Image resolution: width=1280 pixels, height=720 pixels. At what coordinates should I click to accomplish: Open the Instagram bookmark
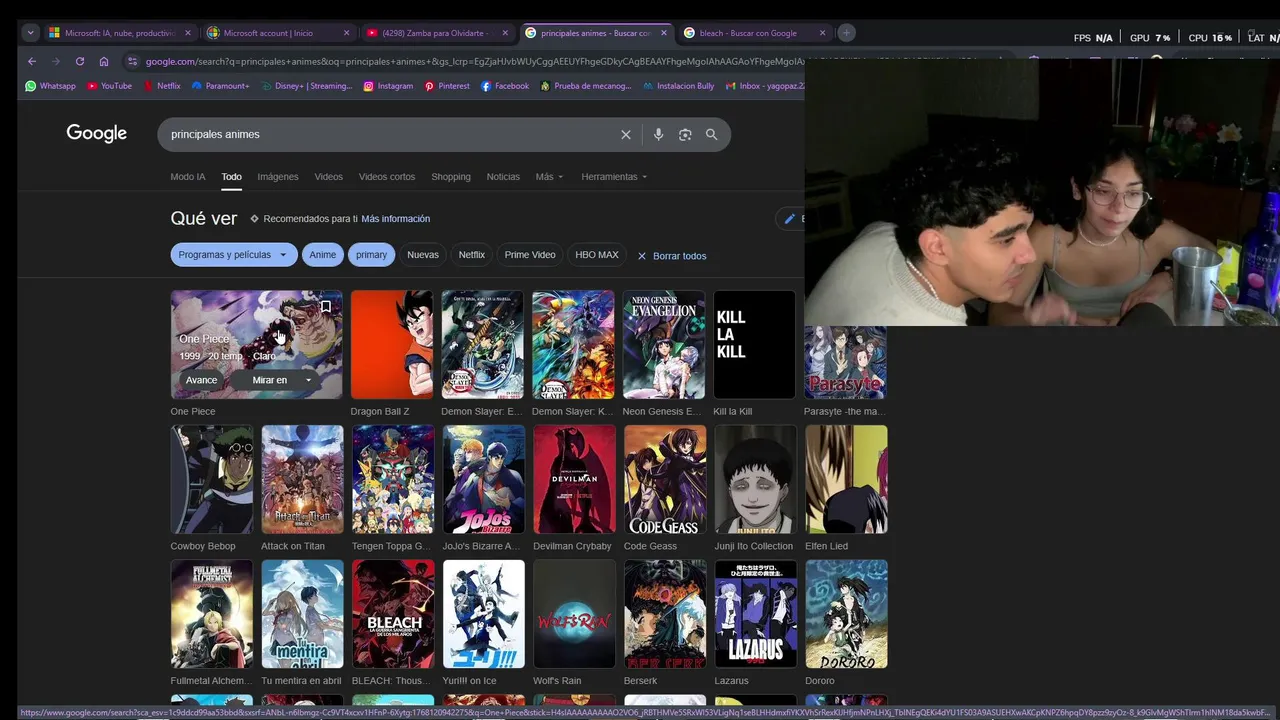[x=388, y=86]
